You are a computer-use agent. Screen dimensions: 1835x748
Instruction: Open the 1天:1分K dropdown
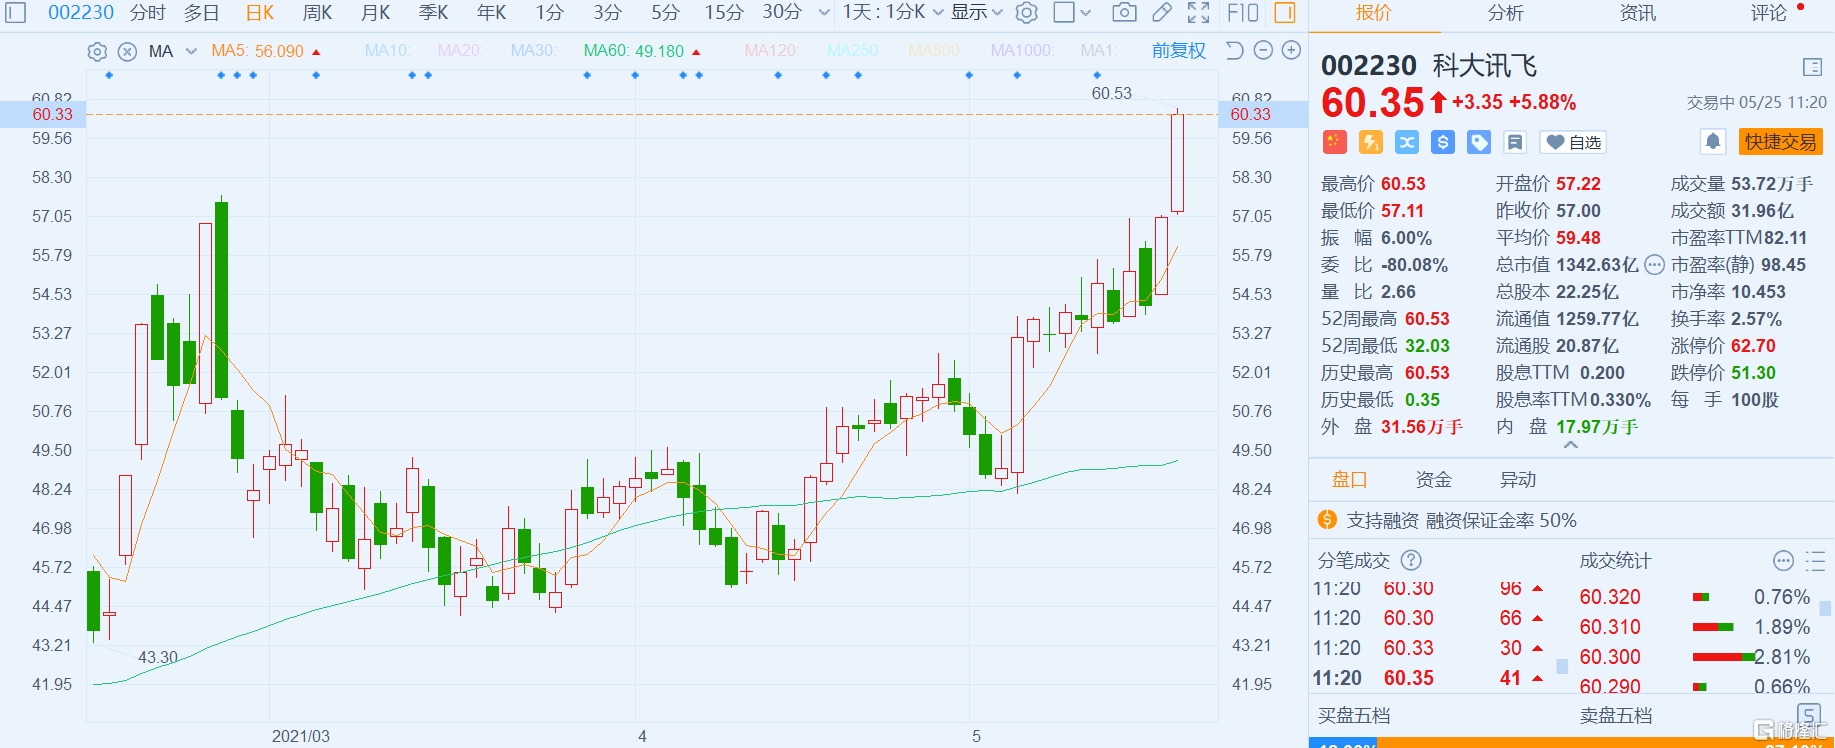click(x=893, y=13)
